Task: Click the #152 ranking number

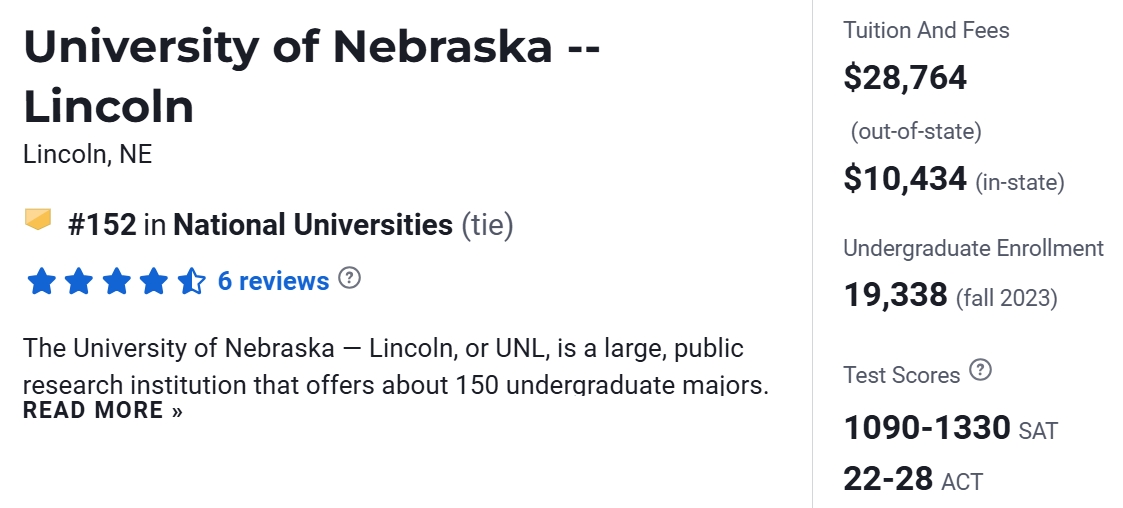Action: pyautogui.click(x=102, y=225)
